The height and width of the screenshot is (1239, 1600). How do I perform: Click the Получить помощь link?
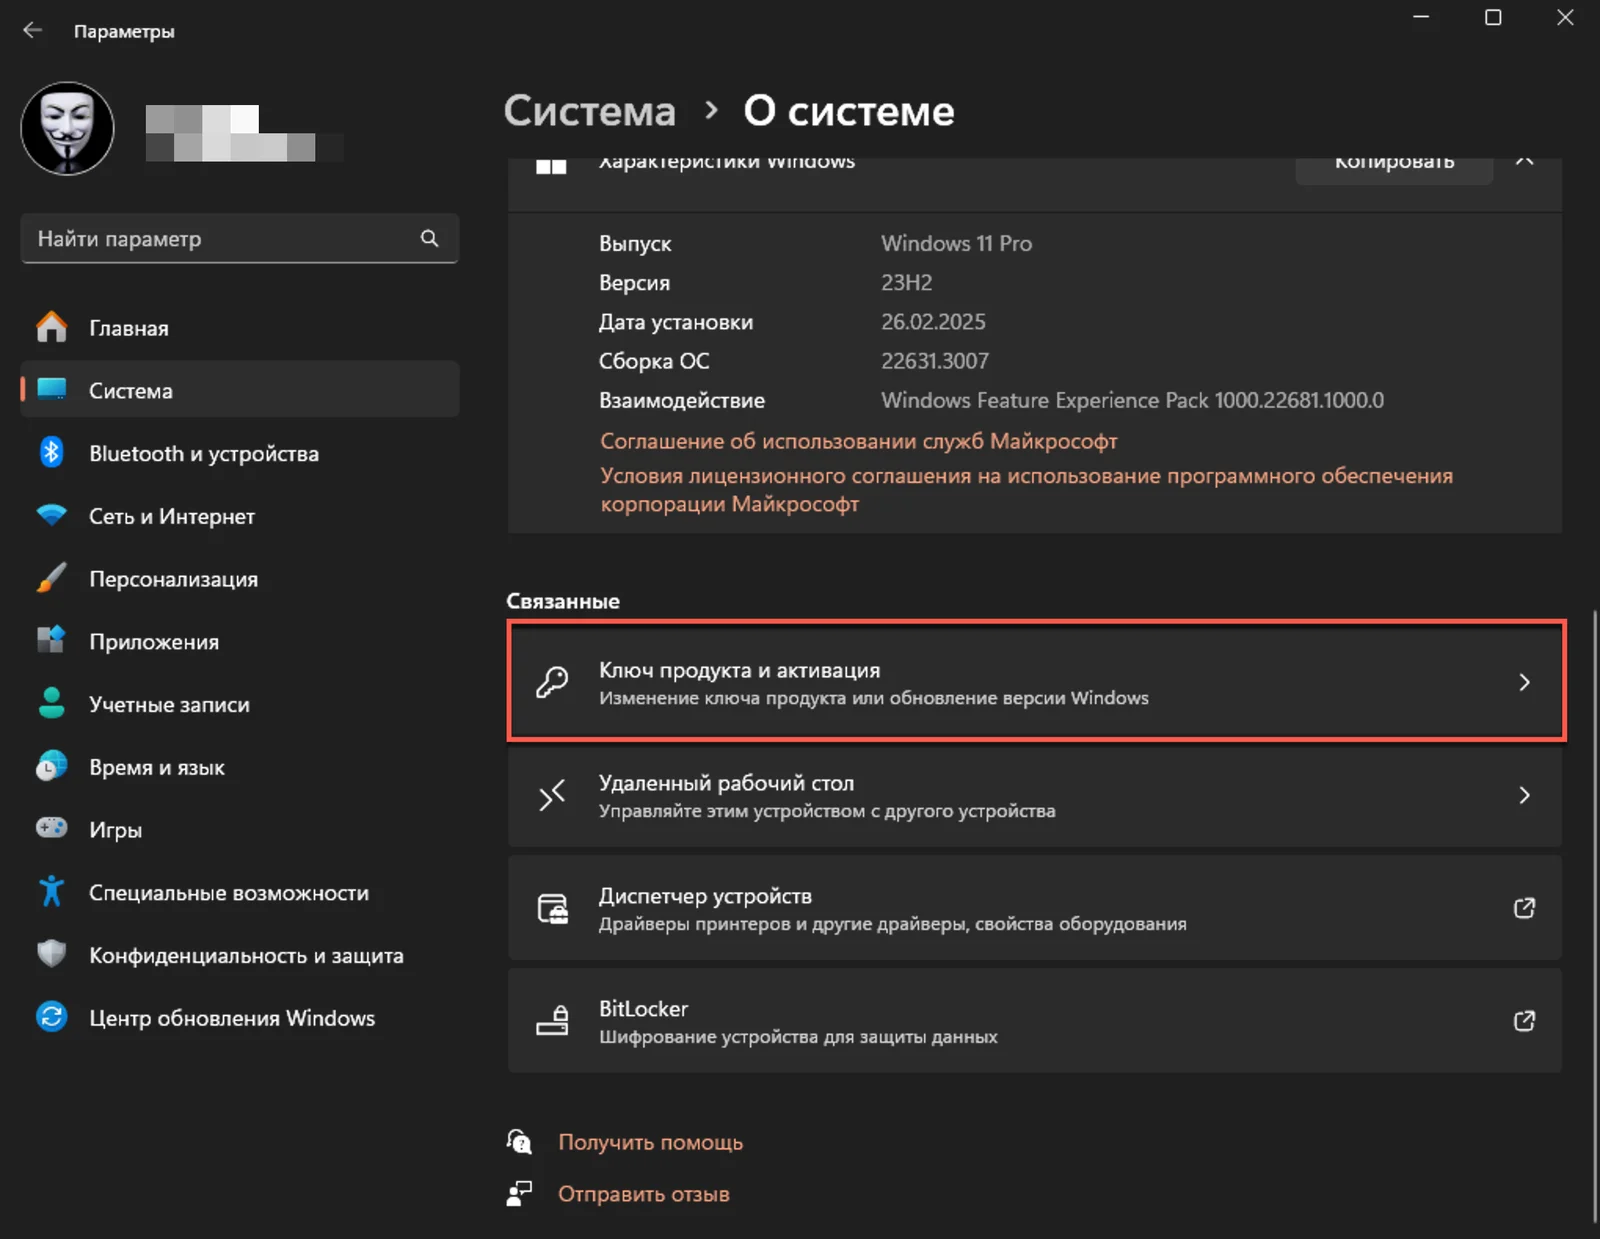coord(650,1142)
